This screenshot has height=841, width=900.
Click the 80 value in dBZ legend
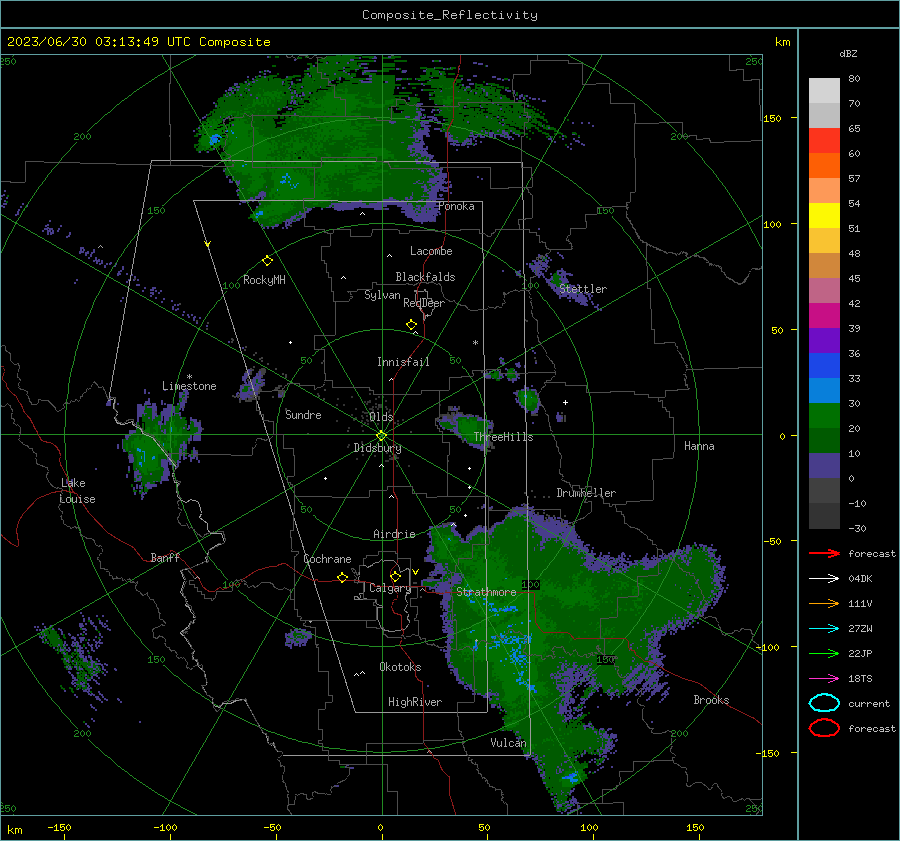tap(854, 79)
